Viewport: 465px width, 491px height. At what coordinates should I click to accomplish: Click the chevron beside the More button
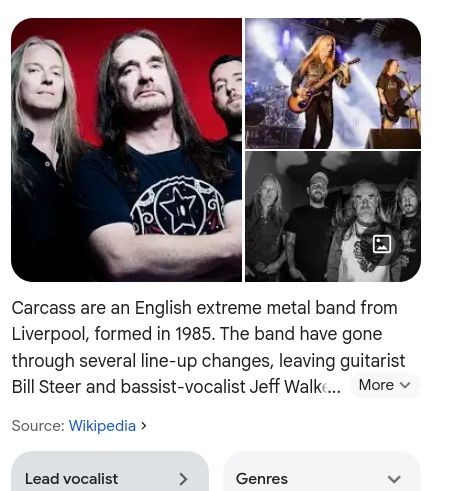[x=405, y=385]
